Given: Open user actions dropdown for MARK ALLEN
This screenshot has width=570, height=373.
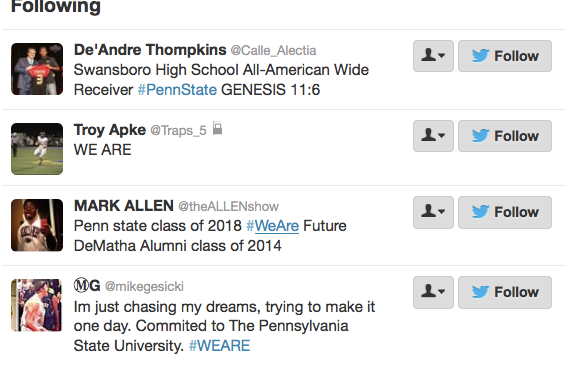Looking at the screenshot, I should click(x=433, y=212).
